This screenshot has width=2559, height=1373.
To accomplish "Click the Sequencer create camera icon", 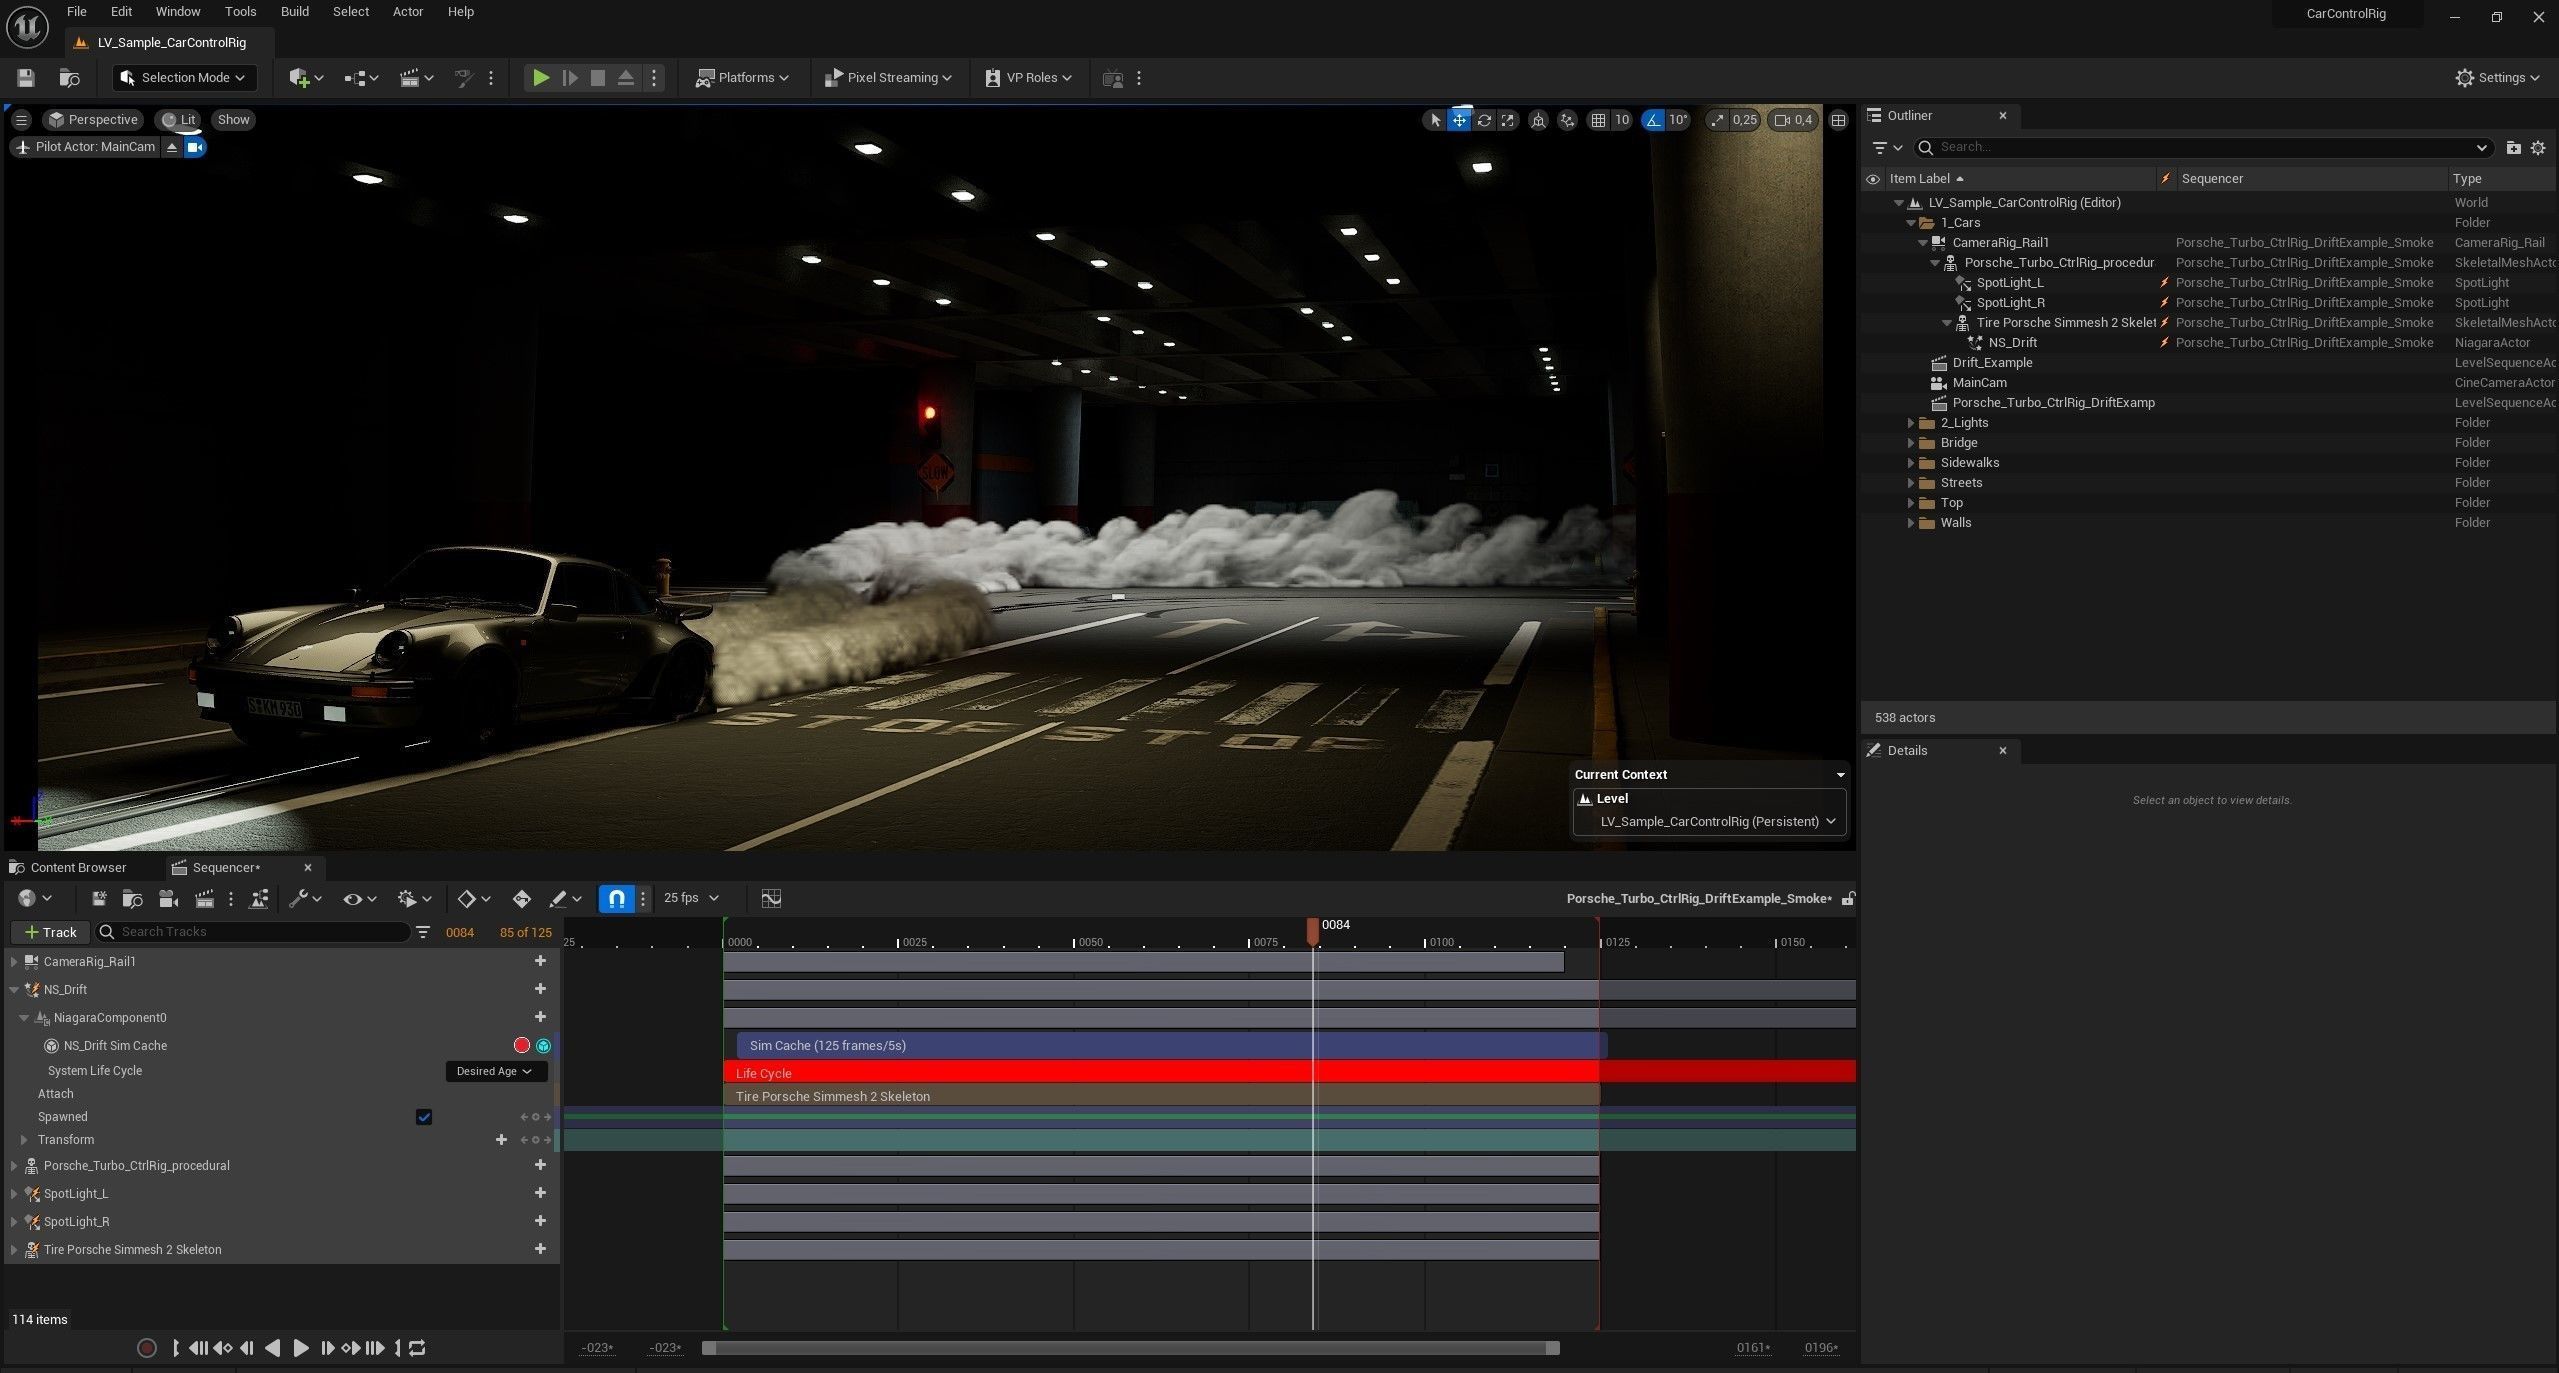I will point(168,898).
